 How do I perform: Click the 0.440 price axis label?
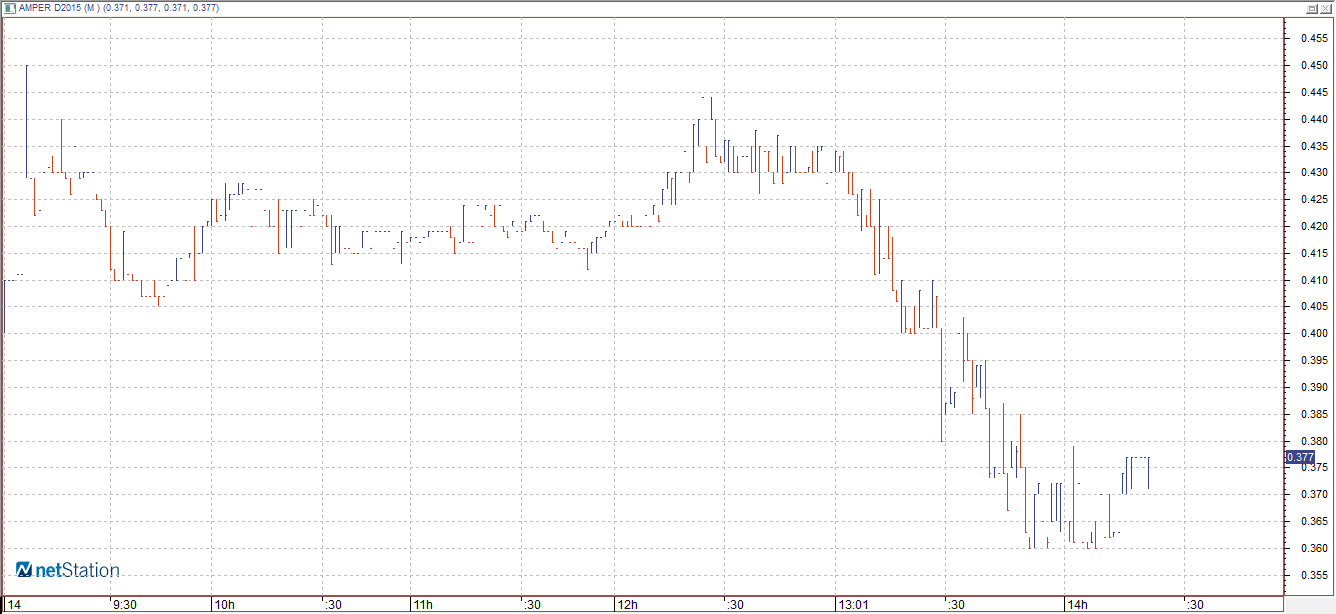[x=1313, y=119]
